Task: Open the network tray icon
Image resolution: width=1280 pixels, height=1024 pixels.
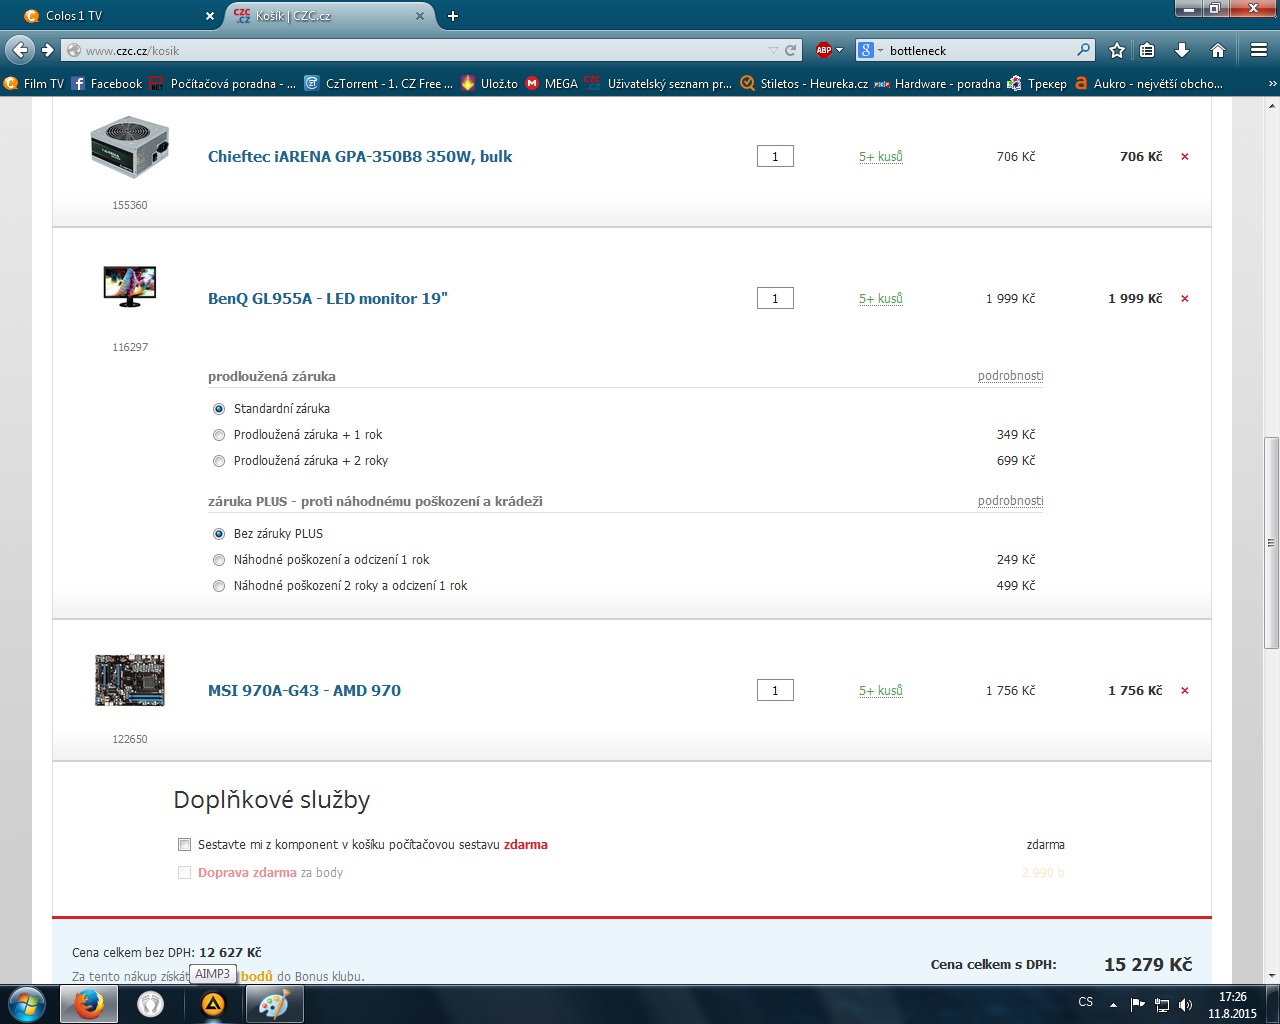Action: [x=1162, y=1004]
